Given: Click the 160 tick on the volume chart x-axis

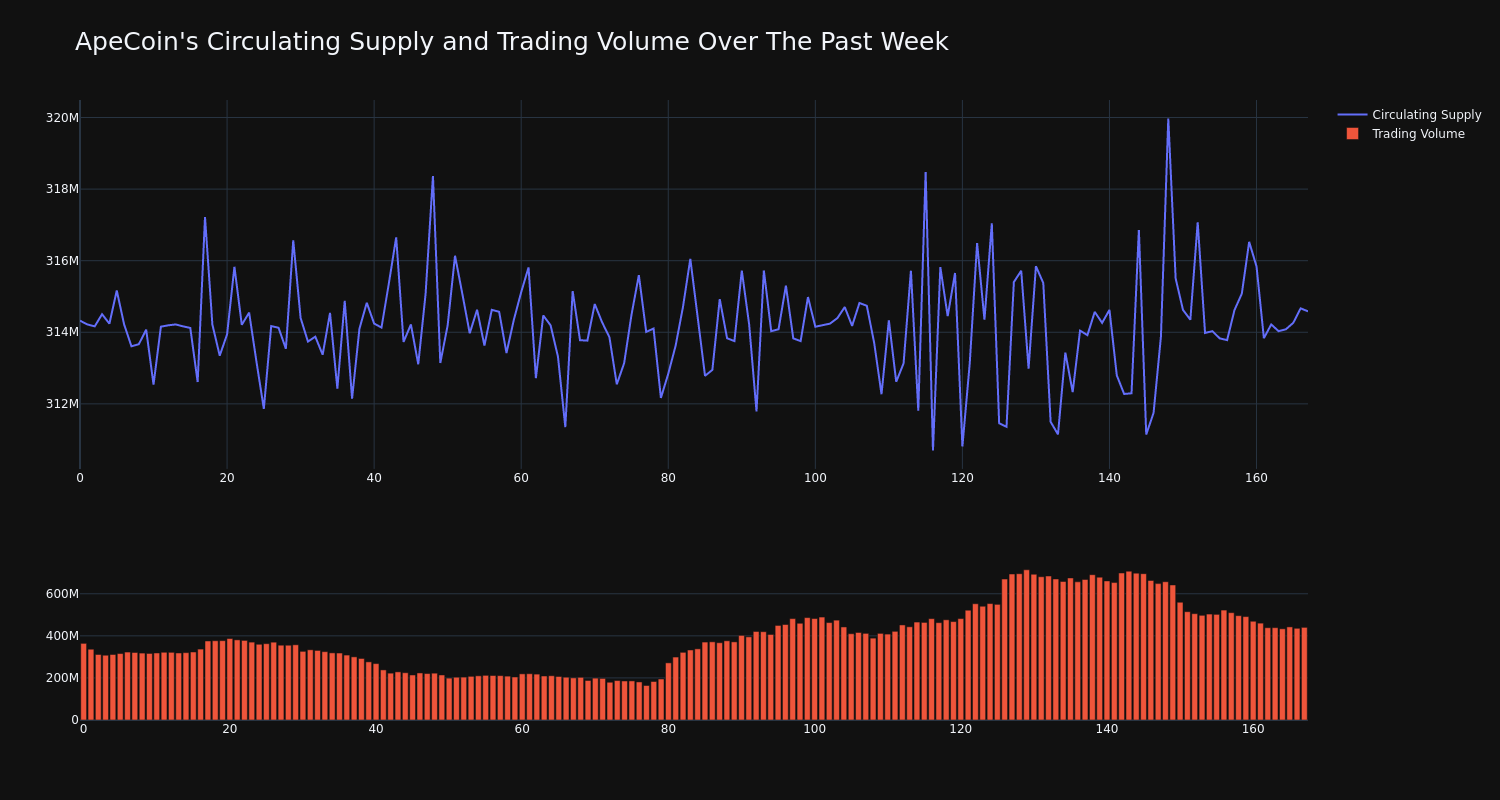Looking at the screenshot, I should 1253,729.
